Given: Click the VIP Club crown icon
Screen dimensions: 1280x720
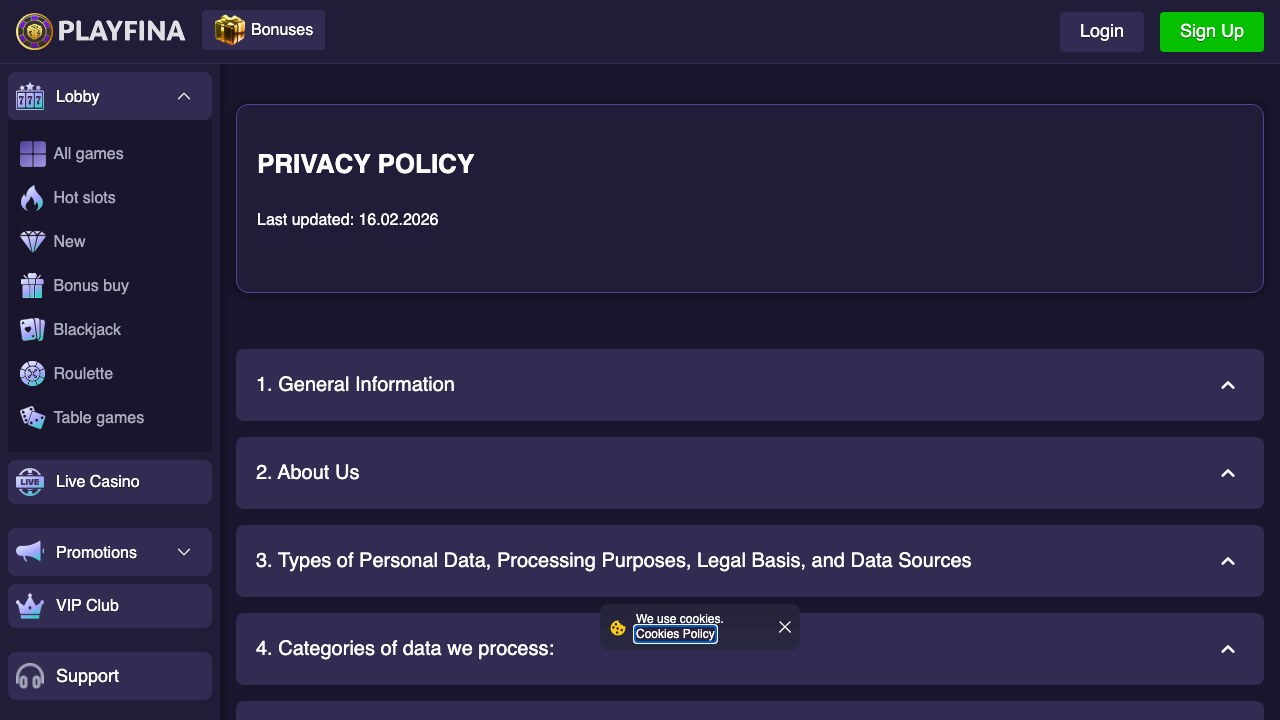Looking at the screenshot, I should coord(30,605).
